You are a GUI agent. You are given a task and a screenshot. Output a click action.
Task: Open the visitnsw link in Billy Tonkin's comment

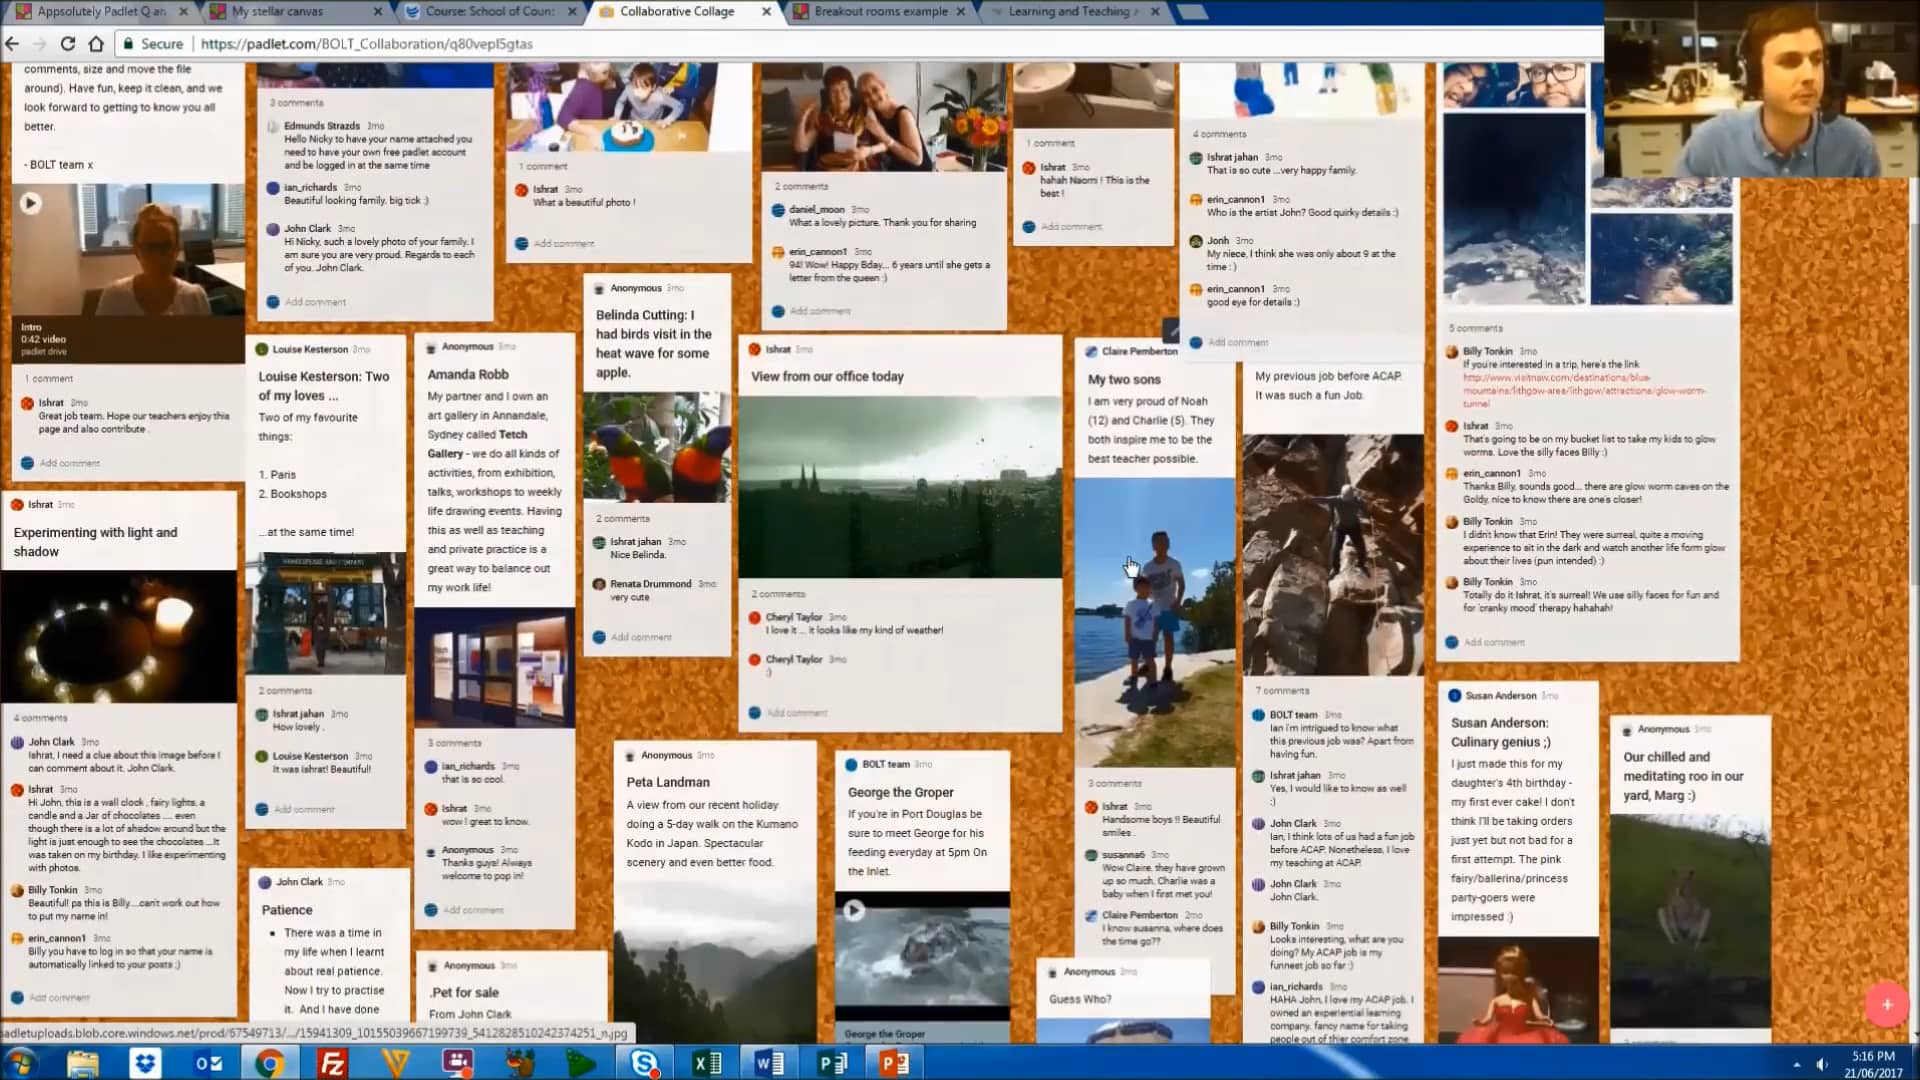coord(1556,378)
